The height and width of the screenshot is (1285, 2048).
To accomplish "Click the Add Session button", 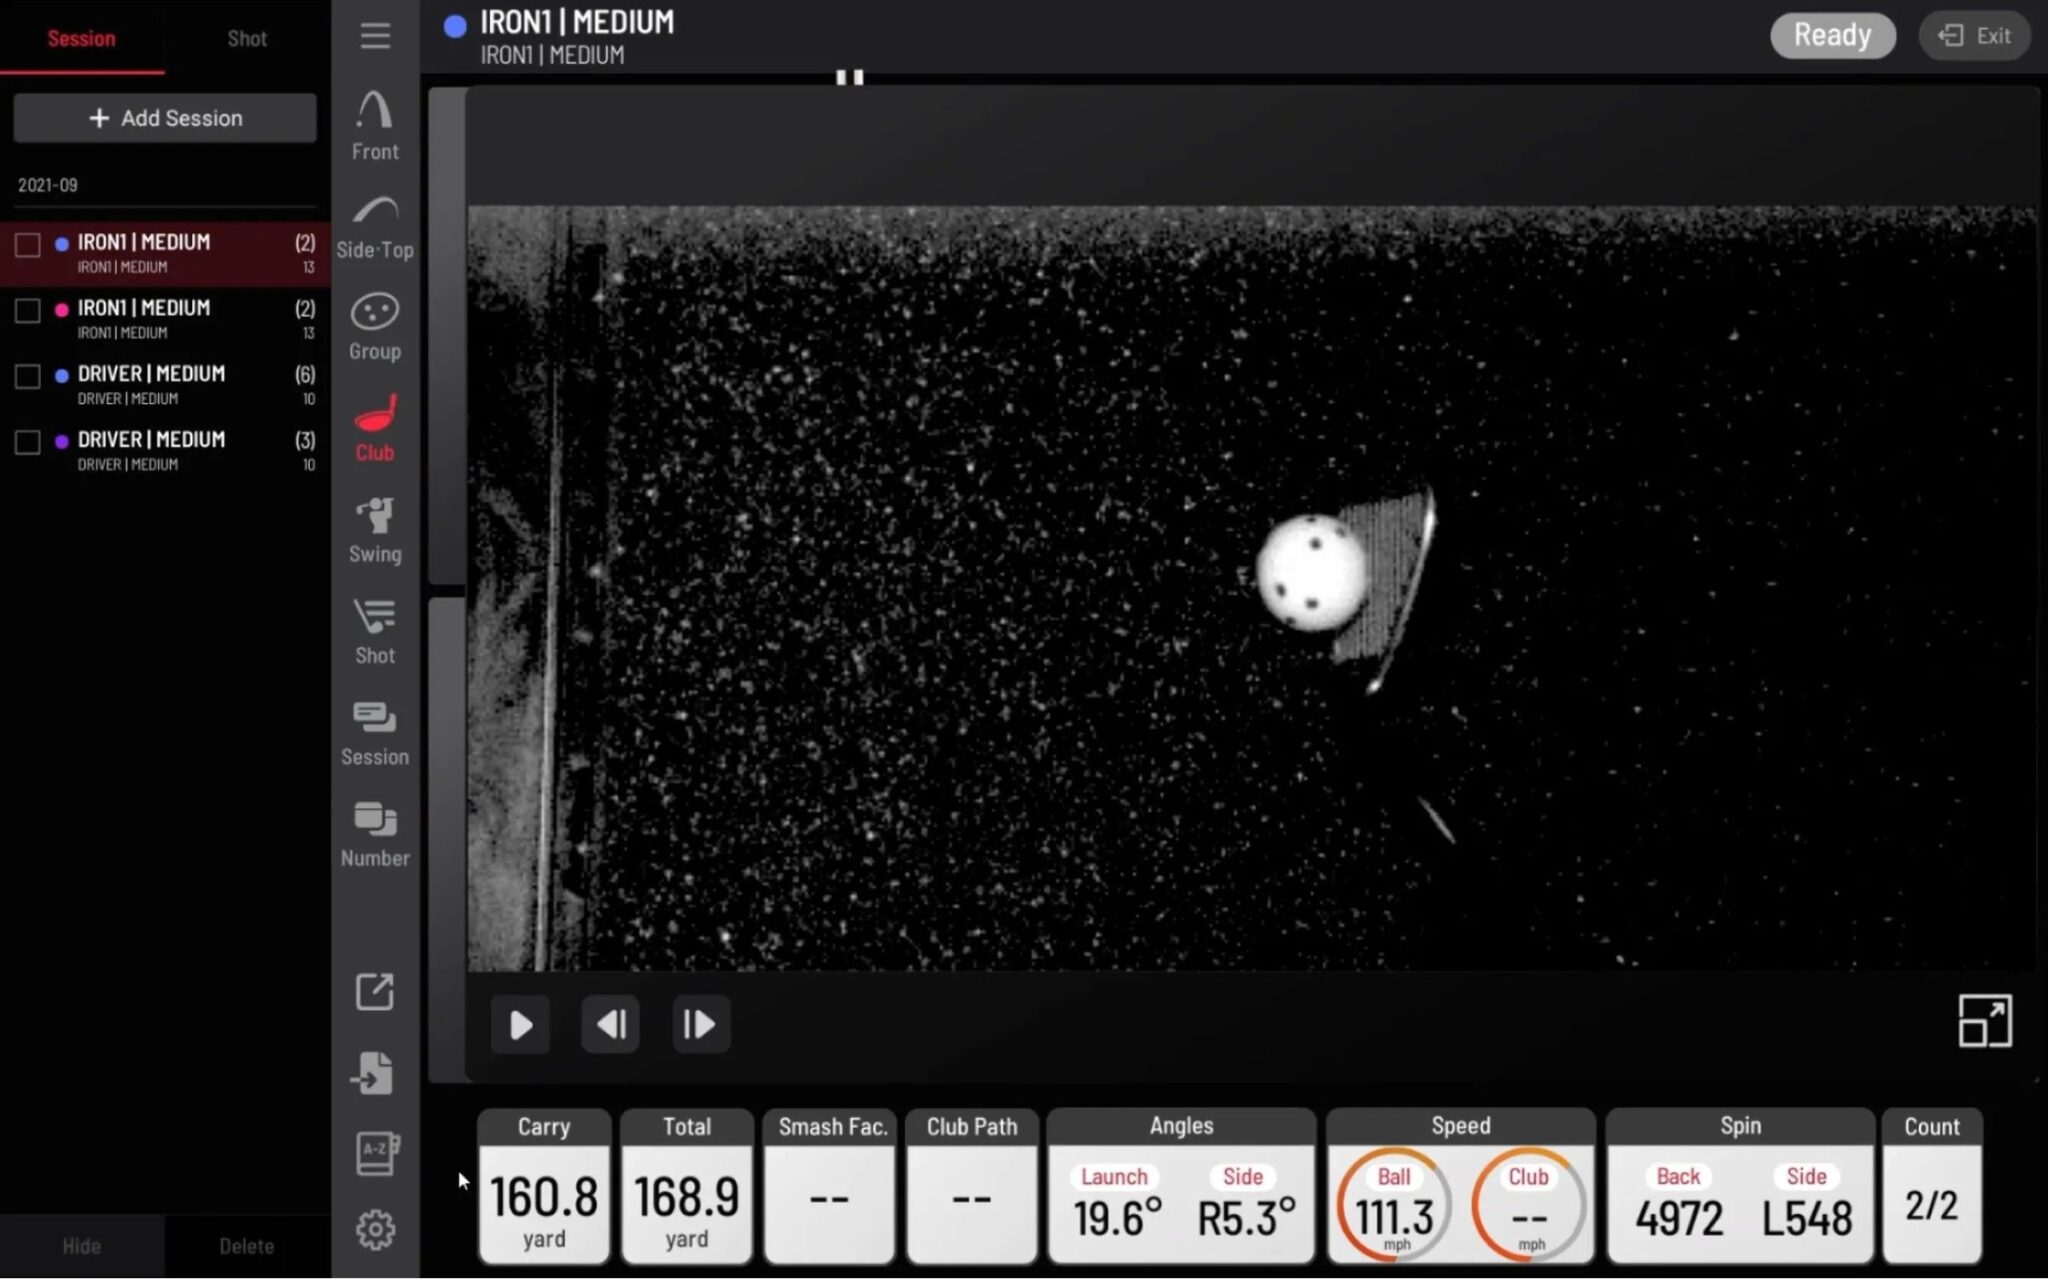I will (x=164, y=117).
